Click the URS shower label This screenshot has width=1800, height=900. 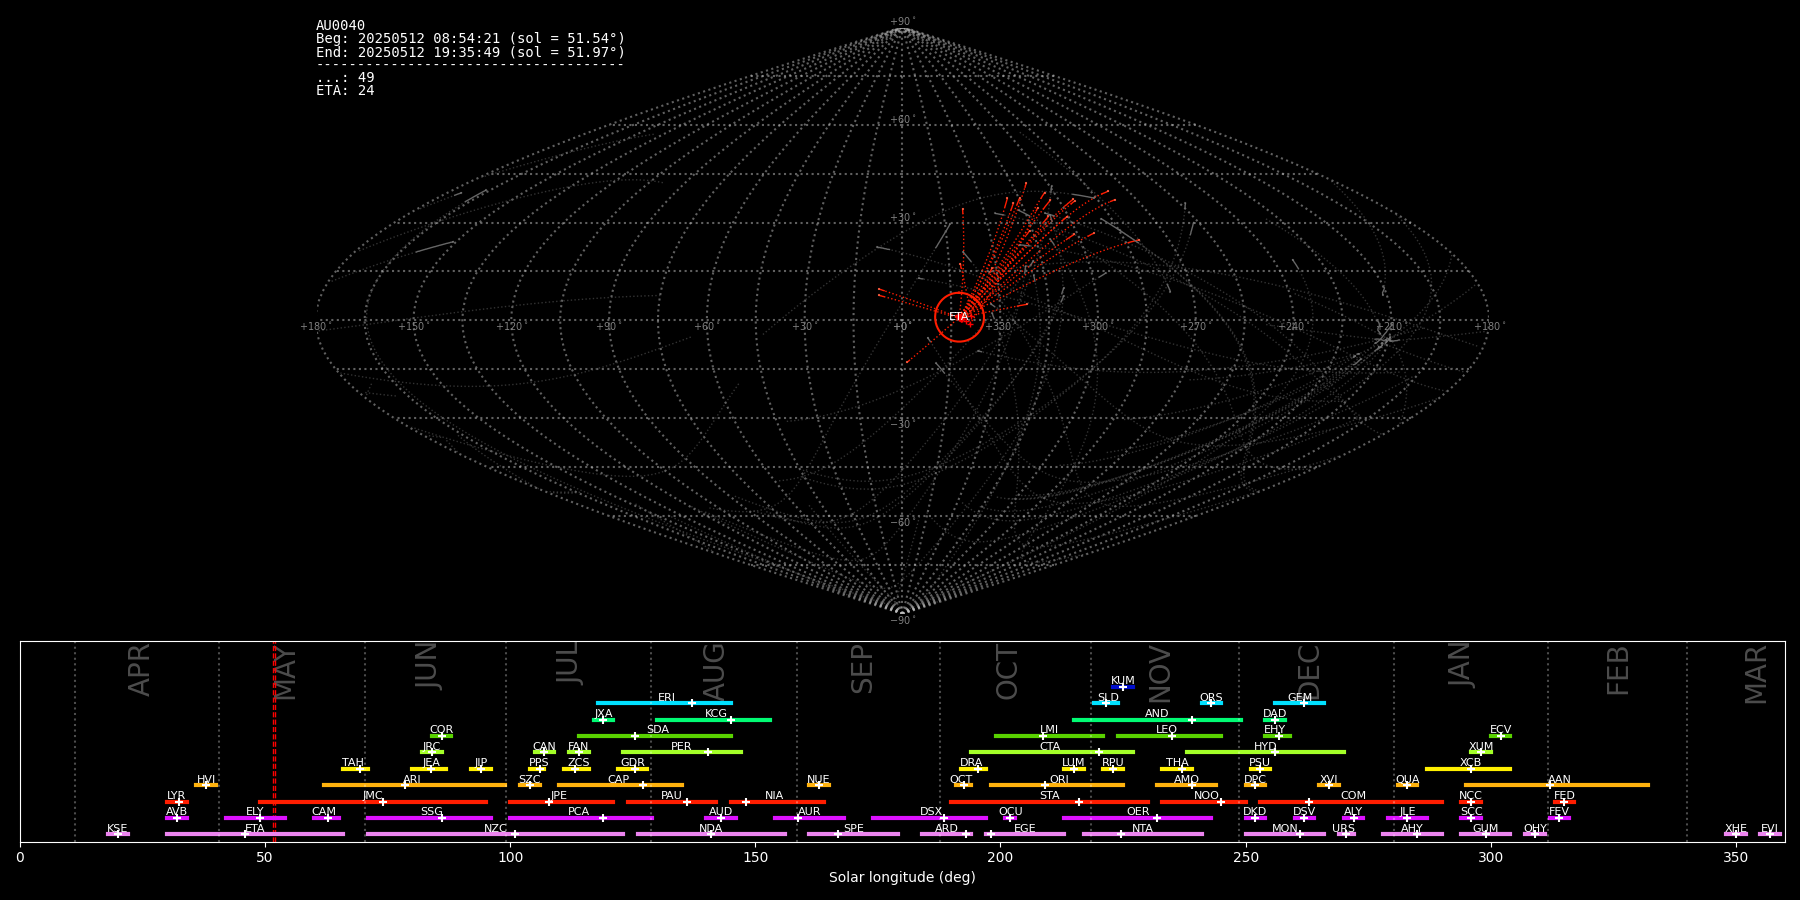1344,829
